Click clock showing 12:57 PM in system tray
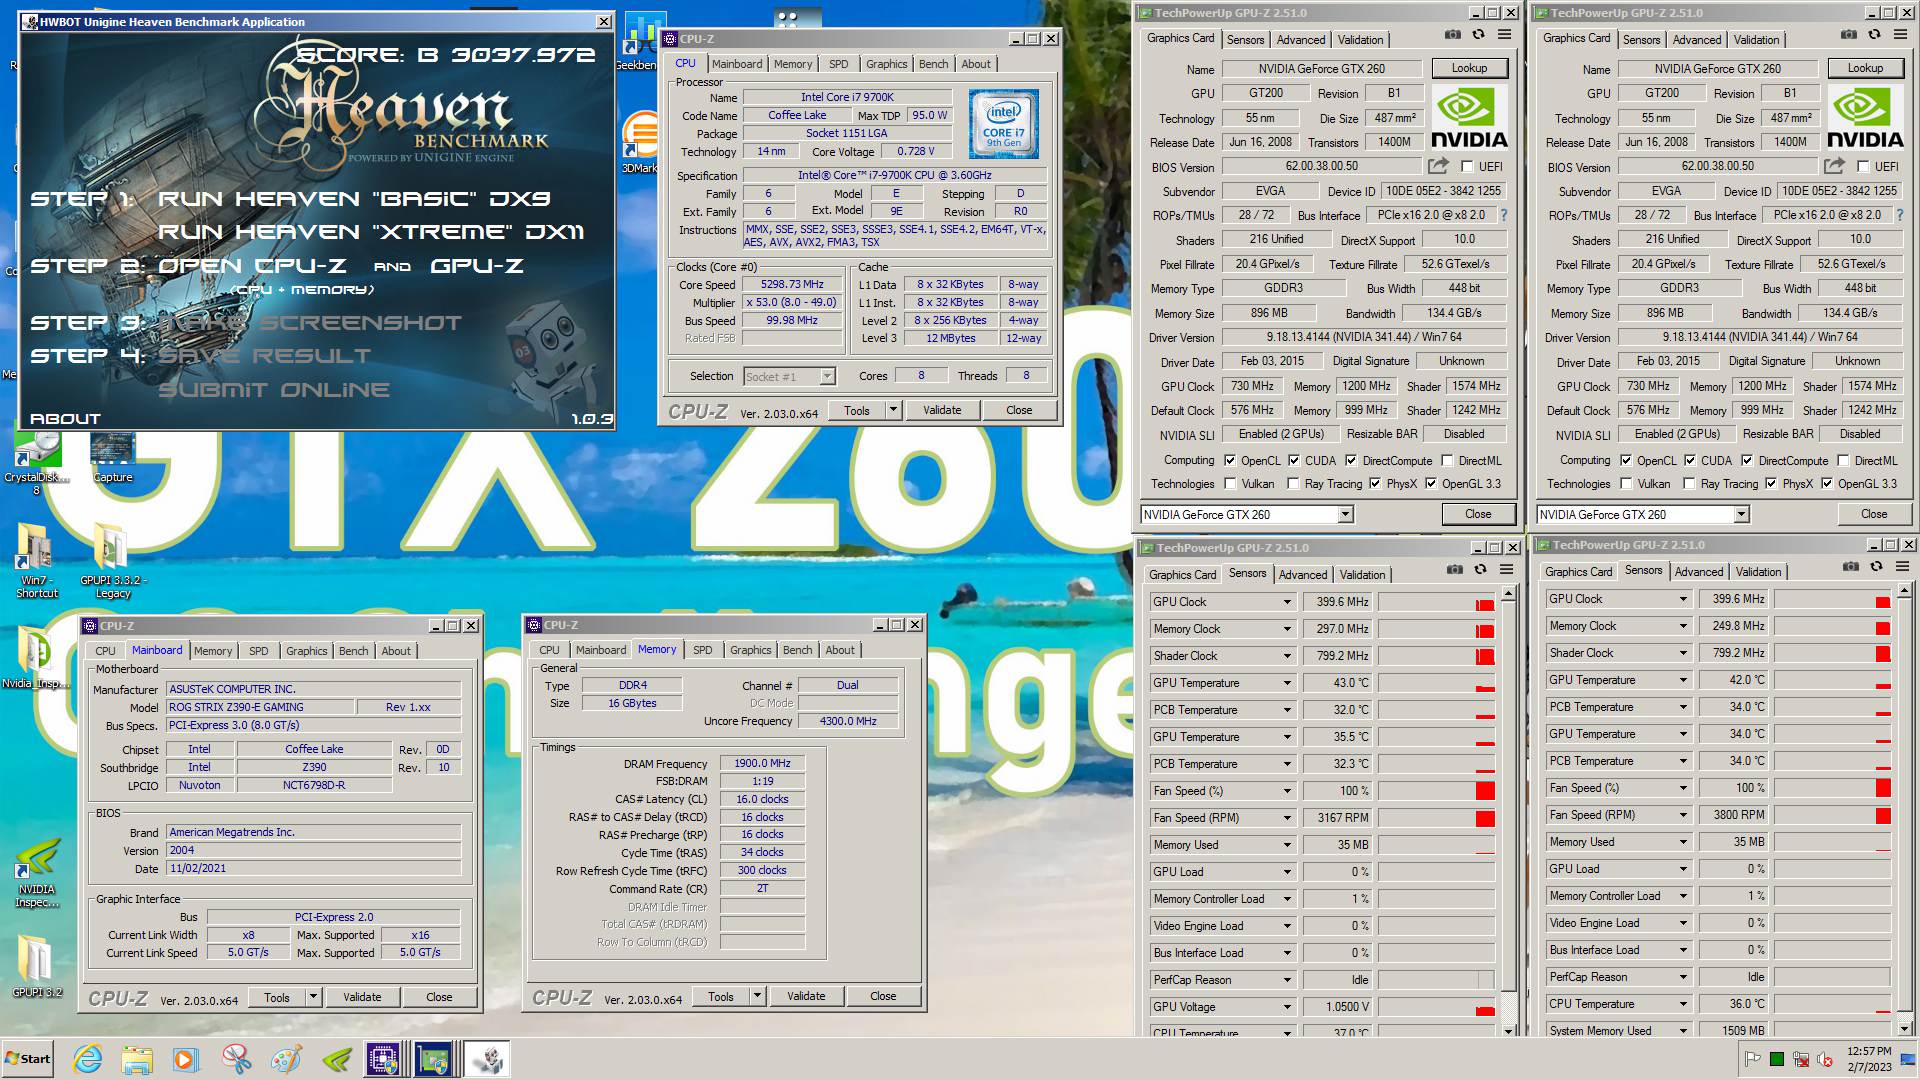Viewport: 1920px width, 1080px height. (x=1869, y=1051)
